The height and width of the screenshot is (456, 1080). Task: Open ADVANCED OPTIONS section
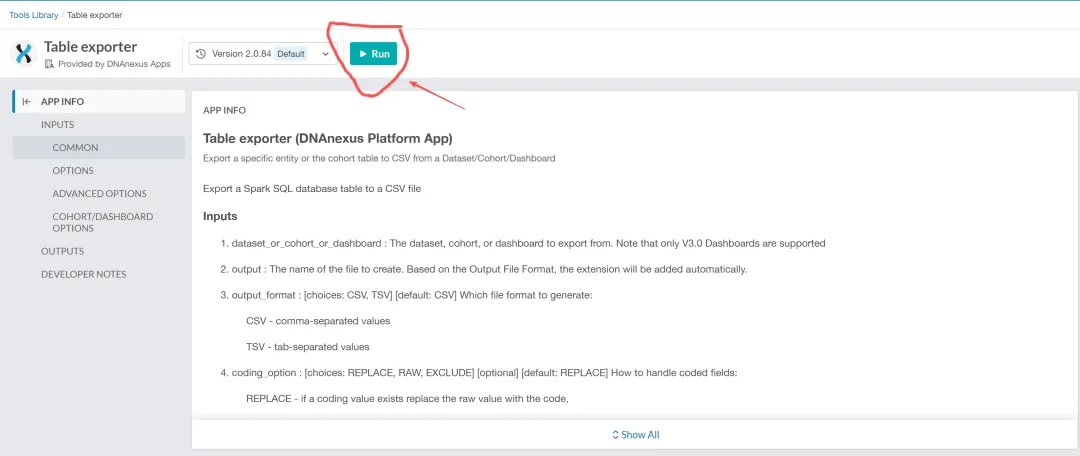click(x=99, y=194)
